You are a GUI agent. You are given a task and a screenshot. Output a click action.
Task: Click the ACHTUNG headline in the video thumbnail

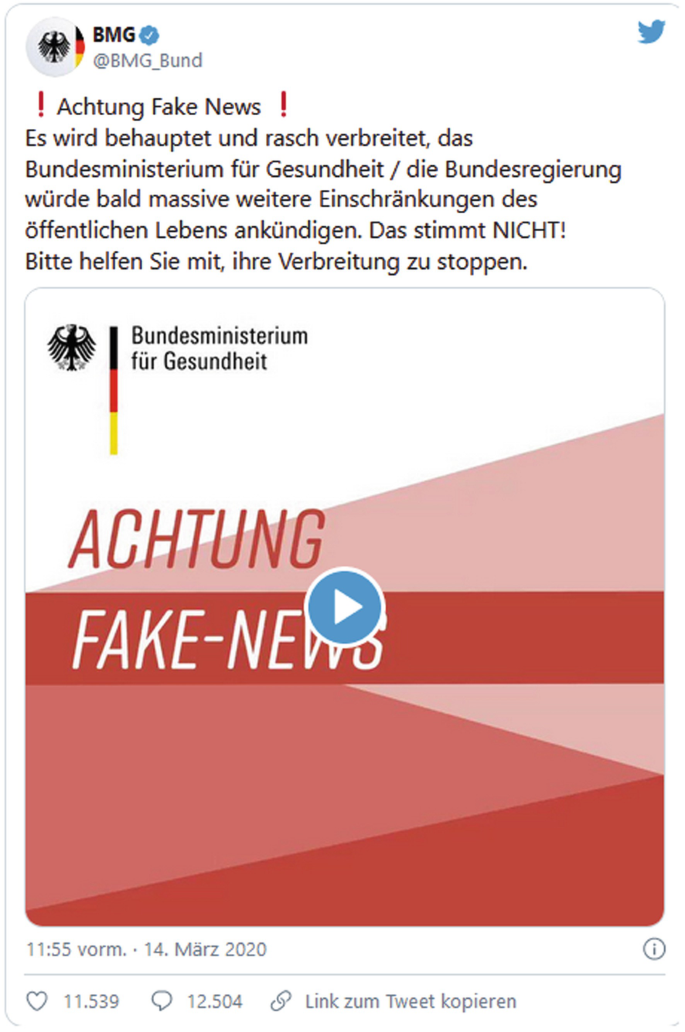click(197, 539)
